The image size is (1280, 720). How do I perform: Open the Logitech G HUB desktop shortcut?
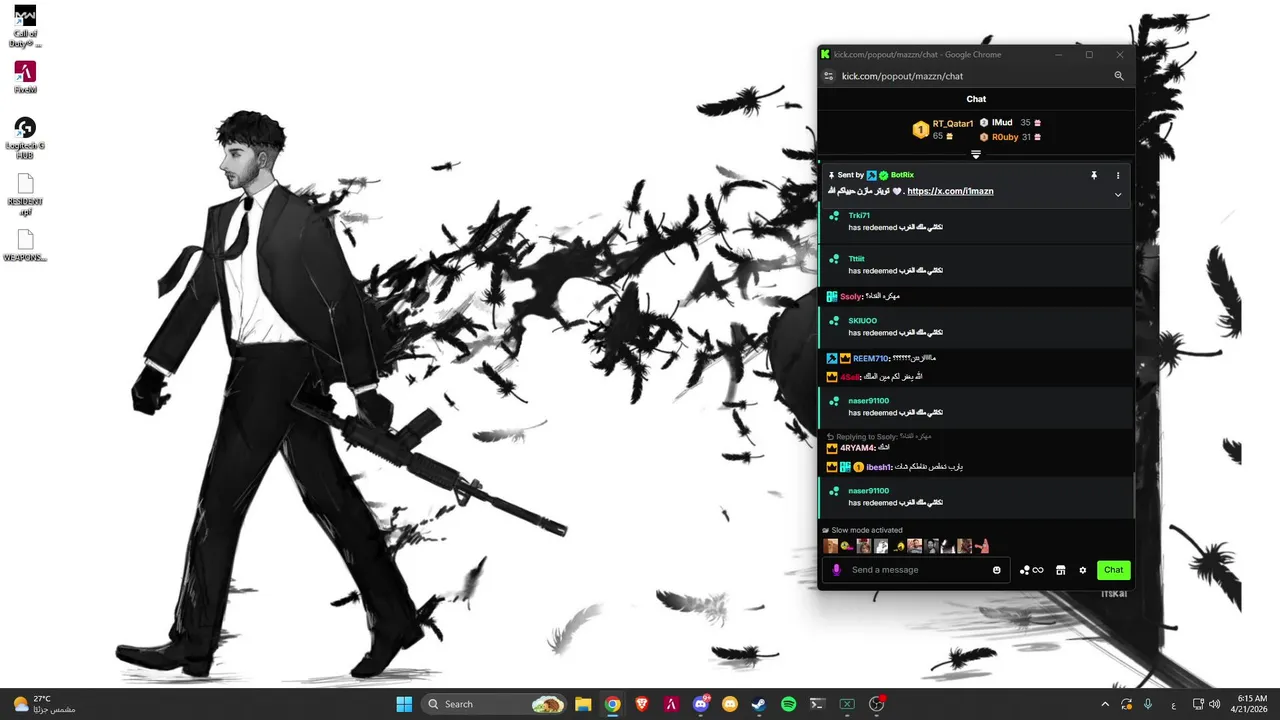click(x=25, y=138)
